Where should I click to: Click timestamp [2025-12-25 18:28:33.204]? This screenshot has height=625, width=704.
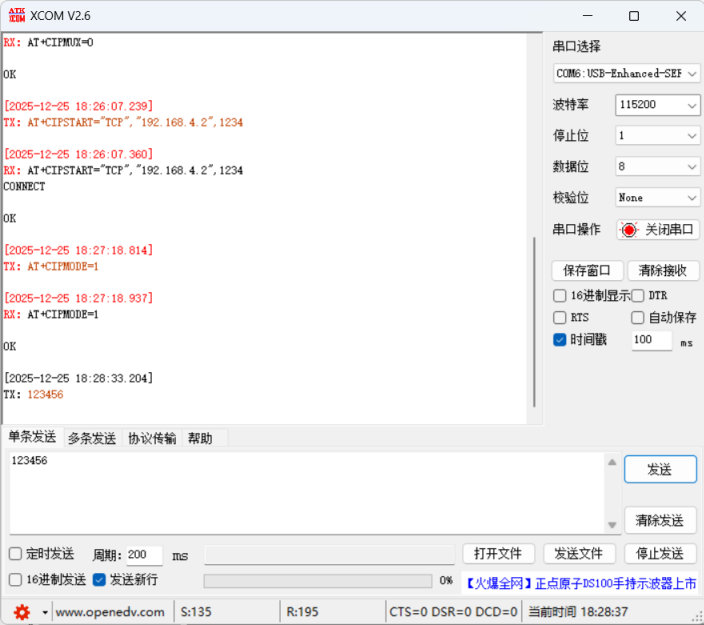coord(79,378)
